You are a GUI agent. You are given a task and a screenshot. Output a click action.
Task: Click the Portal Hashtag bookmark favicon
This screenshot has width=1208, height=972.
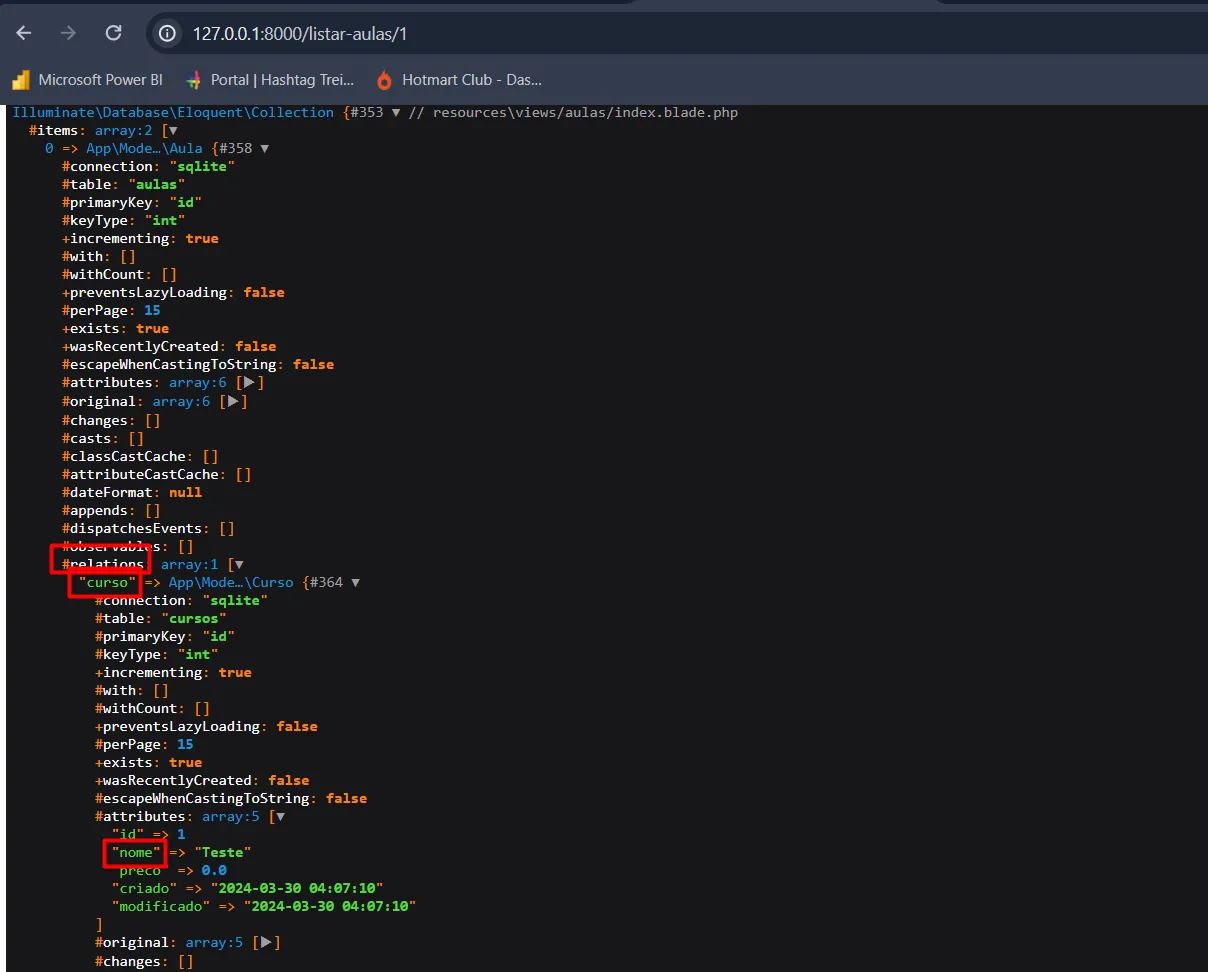click(x=194, y=80)
